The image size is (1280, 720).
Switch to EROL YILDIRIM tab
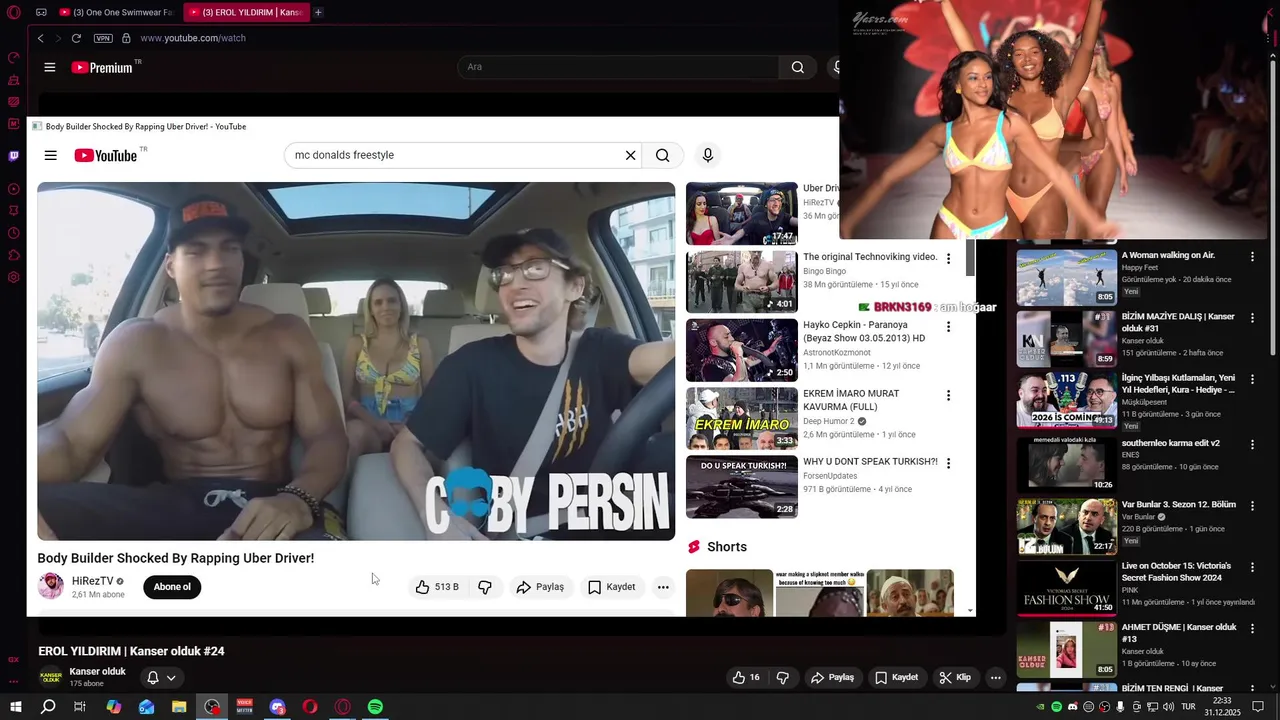[246, 12]
